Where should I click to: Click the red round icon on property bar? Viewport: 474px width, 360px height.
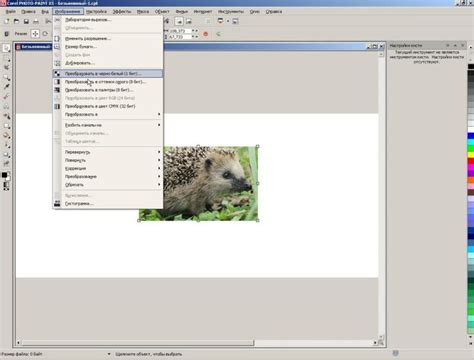[206, 34]
